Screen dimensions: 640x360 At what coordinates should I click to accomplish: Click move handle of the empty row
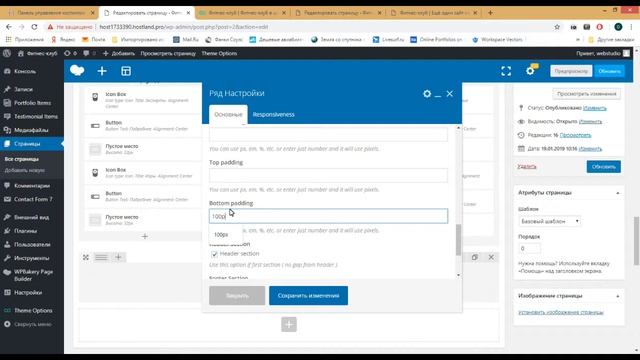(86, 257)
